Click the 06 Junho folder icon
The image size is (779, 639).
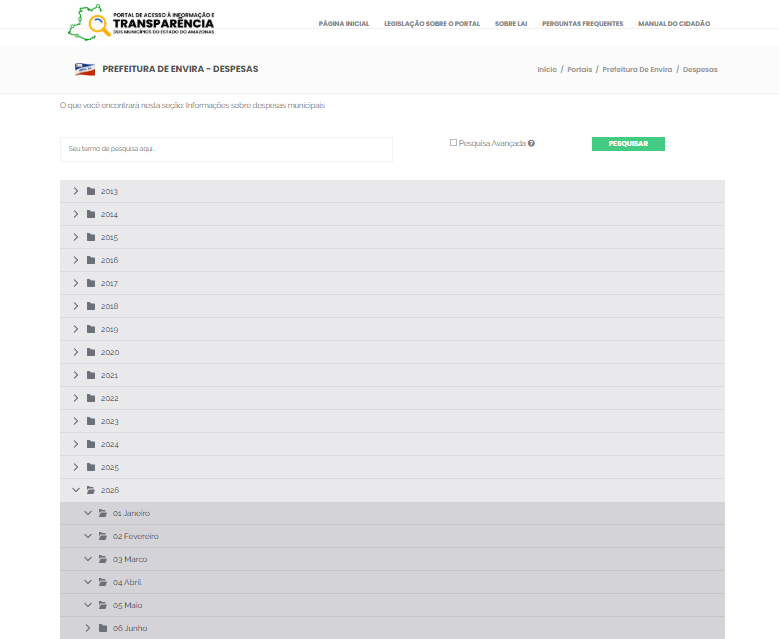(x=103, y=628)
